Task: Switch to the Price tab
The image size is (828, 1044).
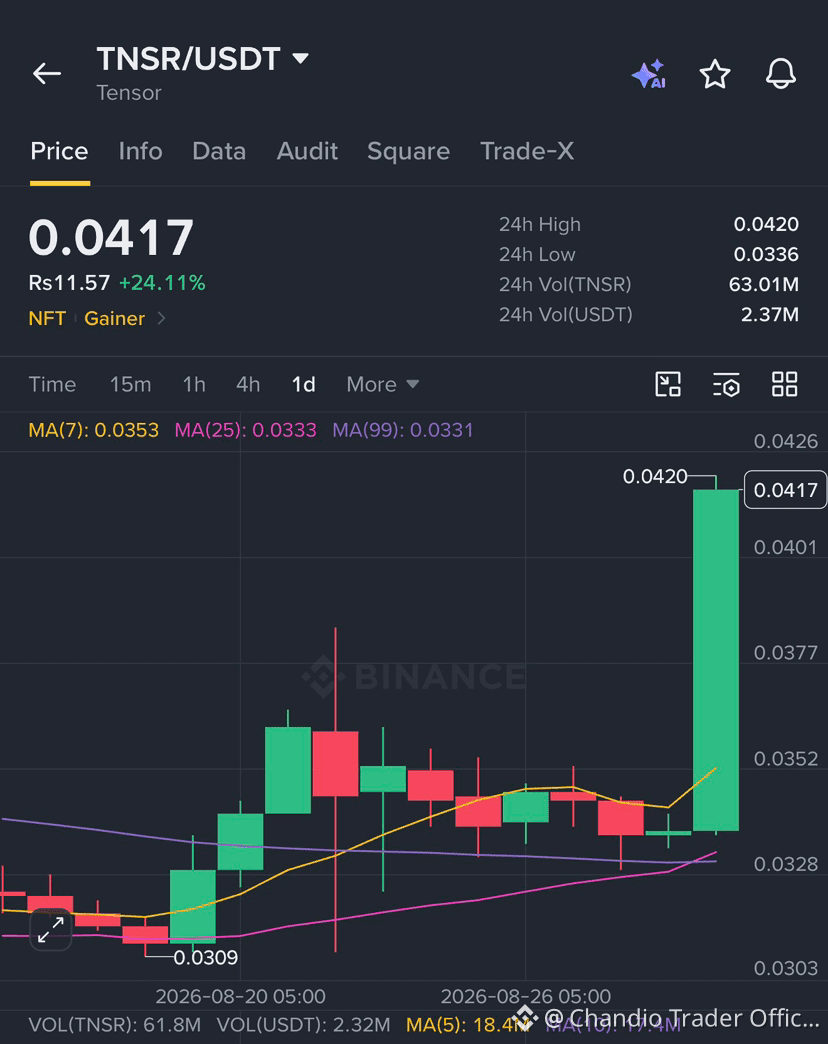Action: click(59, 151)
